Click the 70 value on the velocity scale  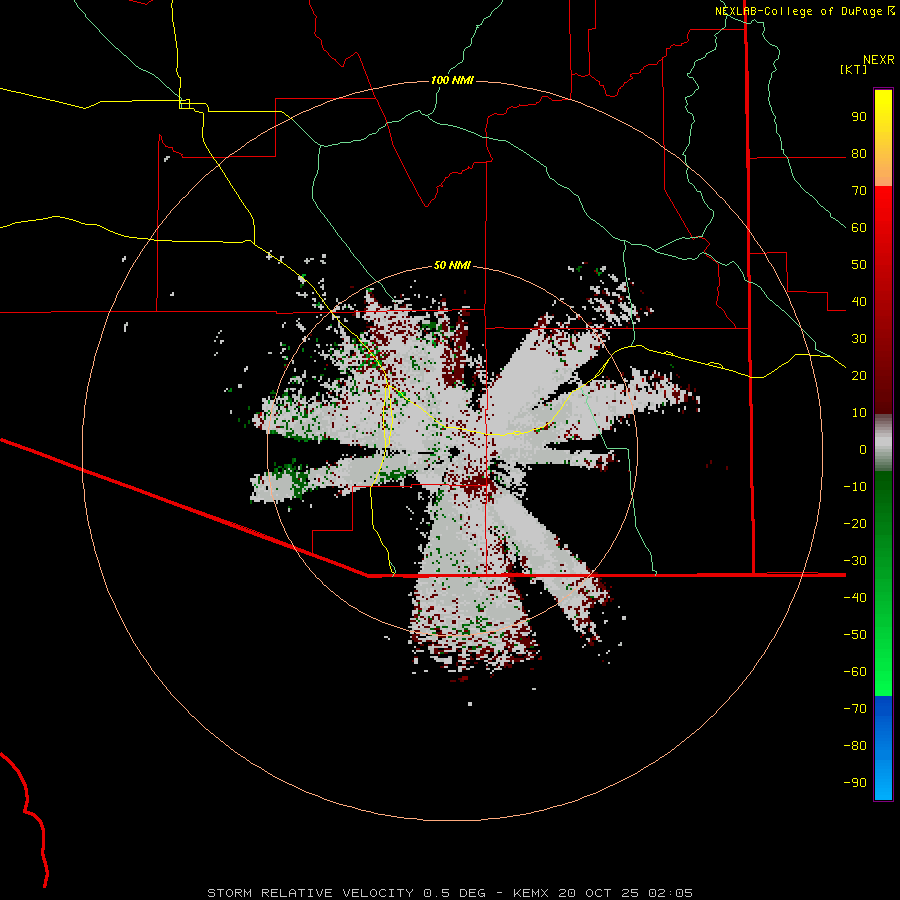pos(859,191)
